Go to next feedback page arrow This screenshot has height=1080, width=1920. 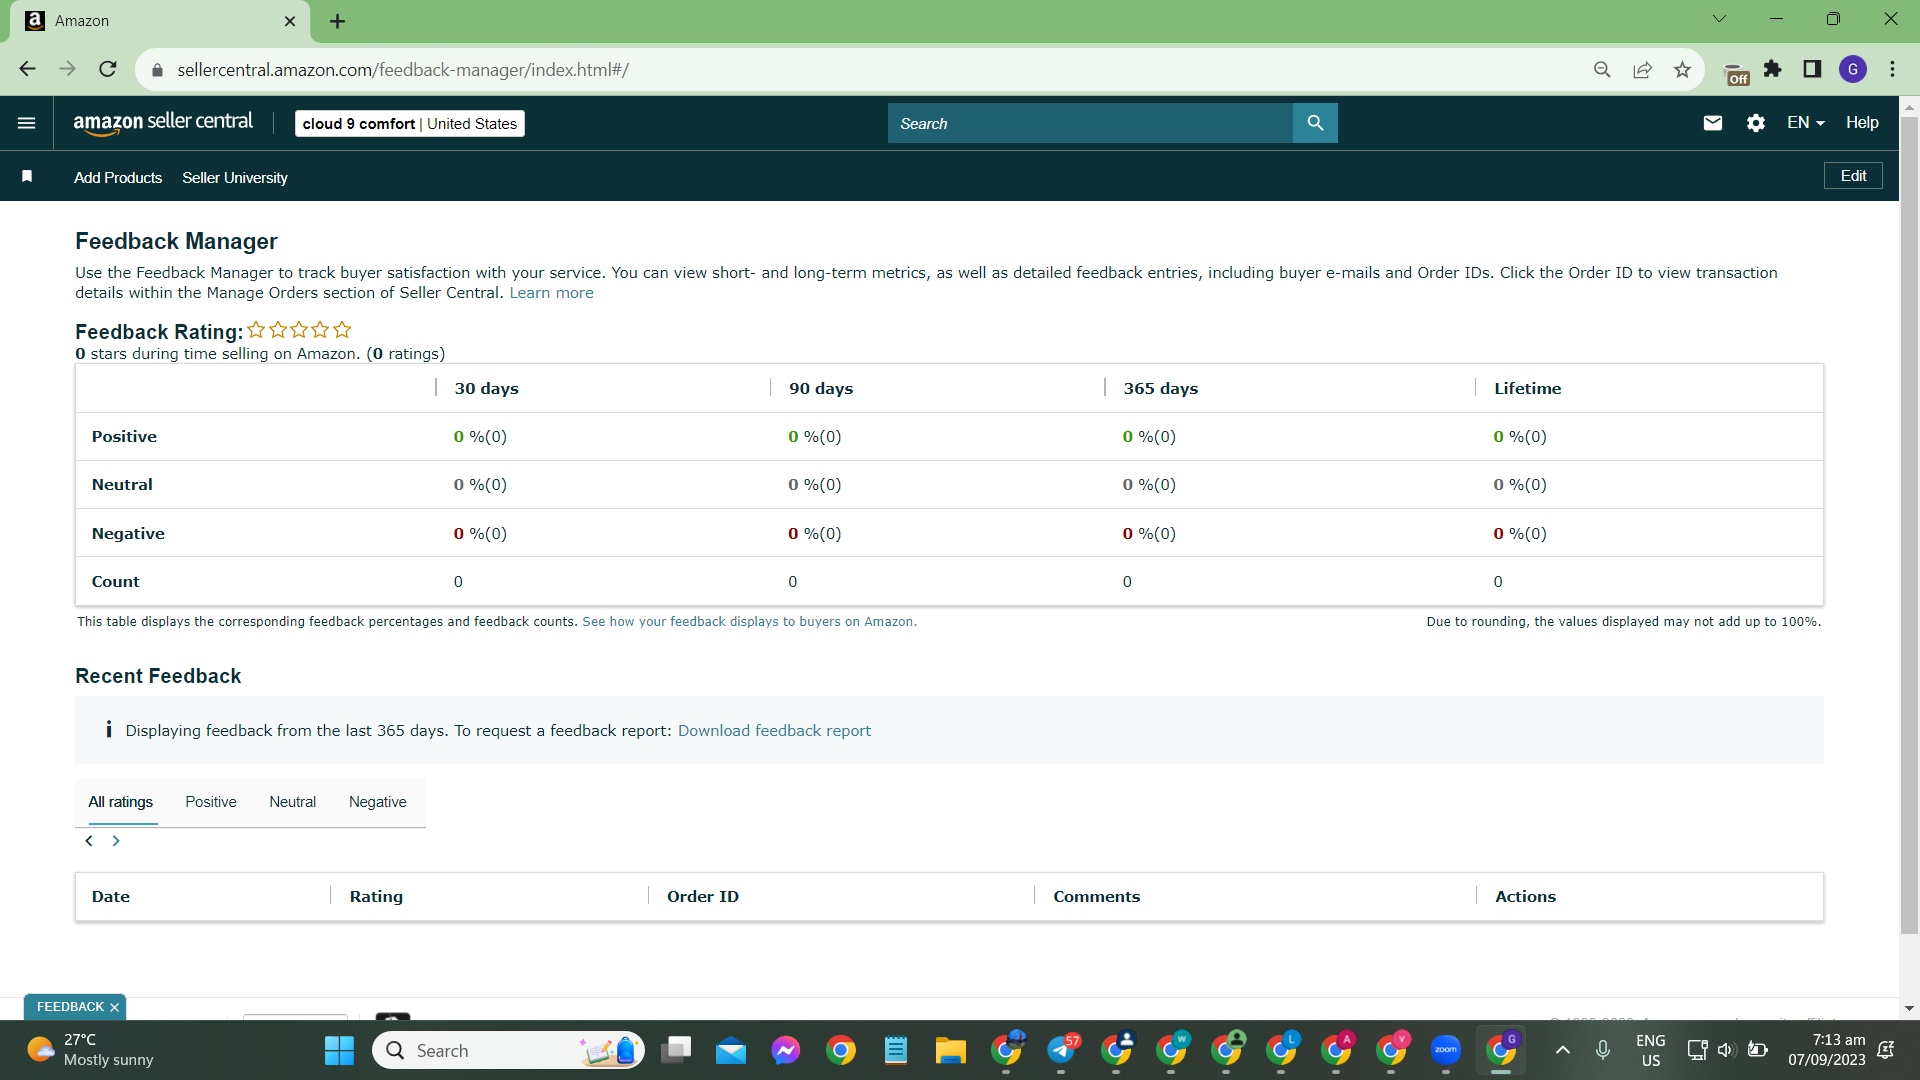point(116,841)
